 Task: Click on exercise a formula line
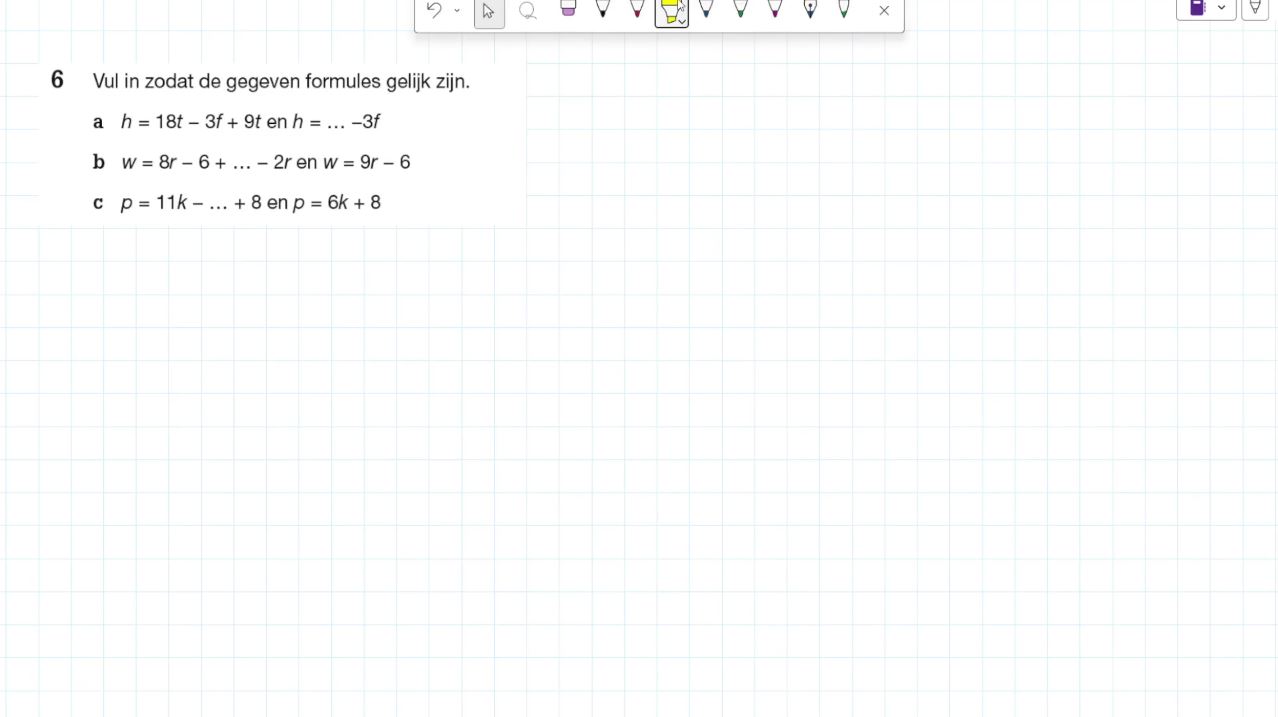pyautogui.click(x=250, y=122)
